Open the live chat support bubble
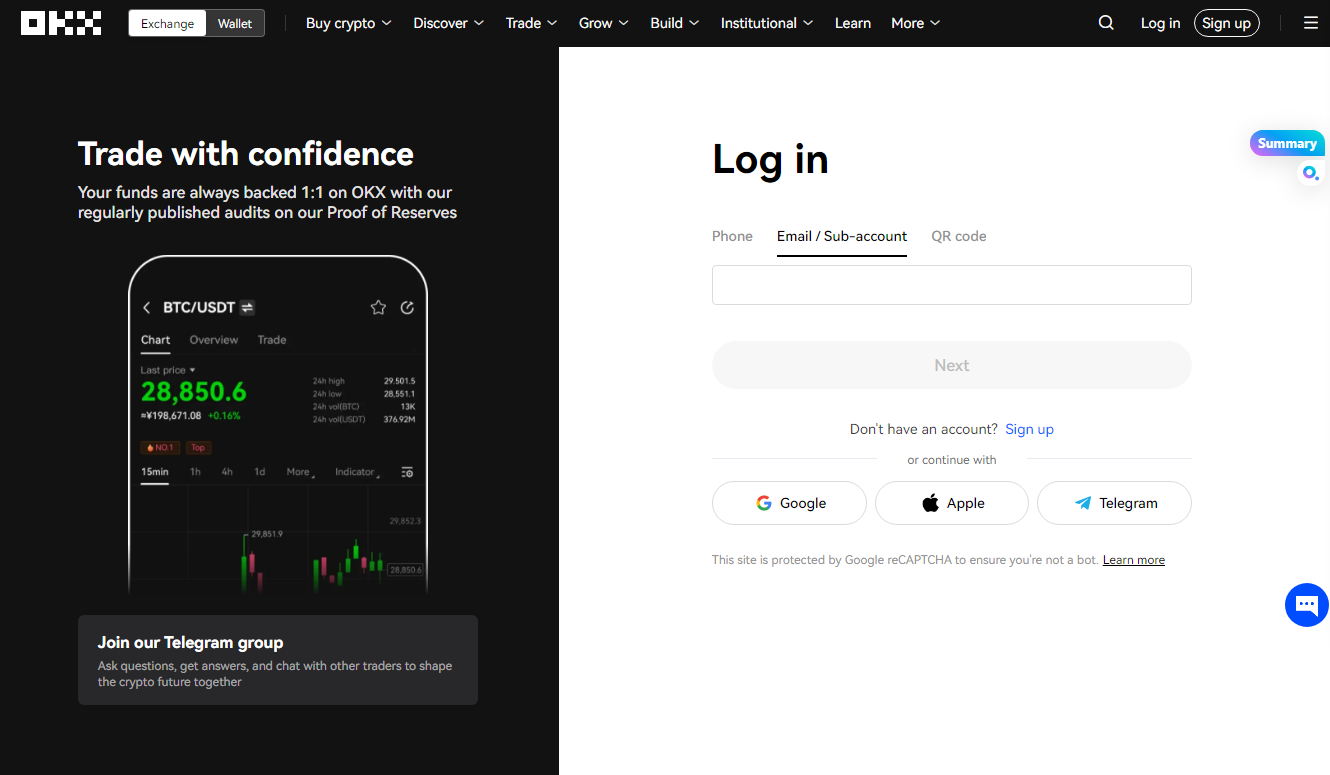1330x775 pixels. click(x=1306, y=605)
